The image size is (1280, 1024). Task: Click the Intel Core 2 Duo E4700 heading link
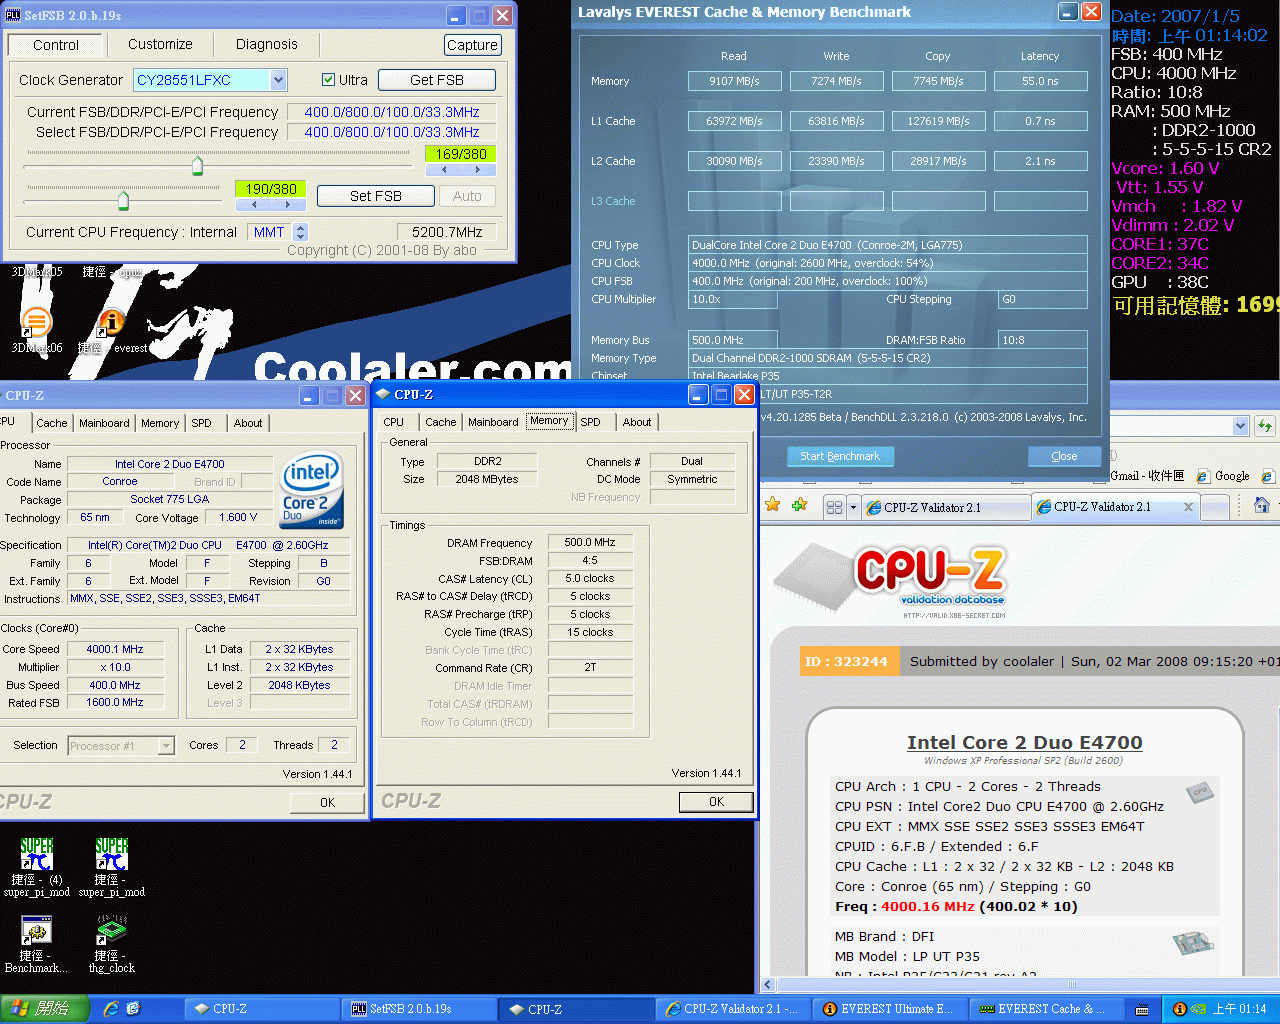tap(1024, 742)
